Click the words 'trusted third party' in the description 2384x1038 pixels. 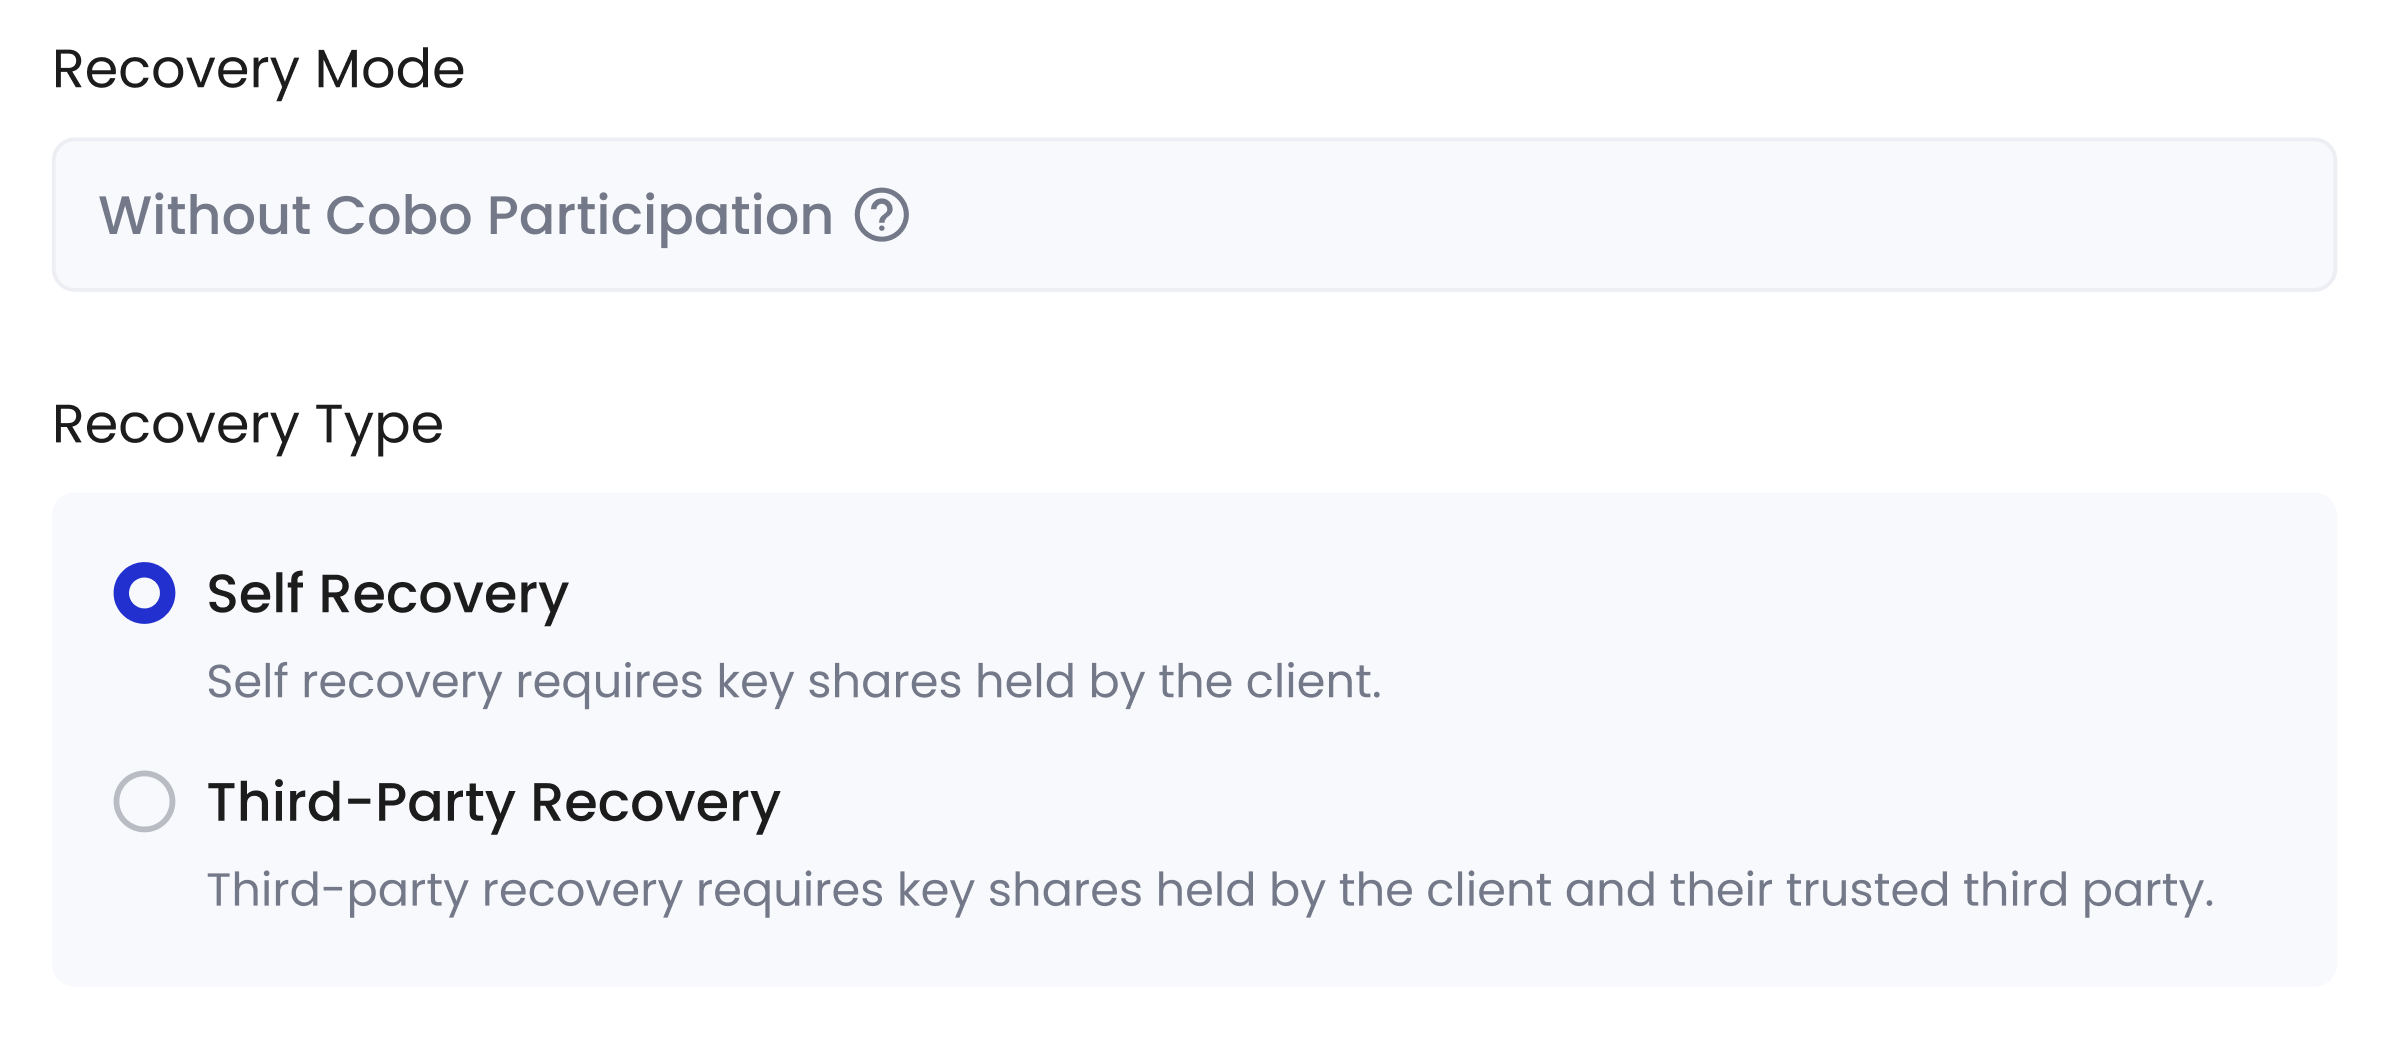[1999, 890]
